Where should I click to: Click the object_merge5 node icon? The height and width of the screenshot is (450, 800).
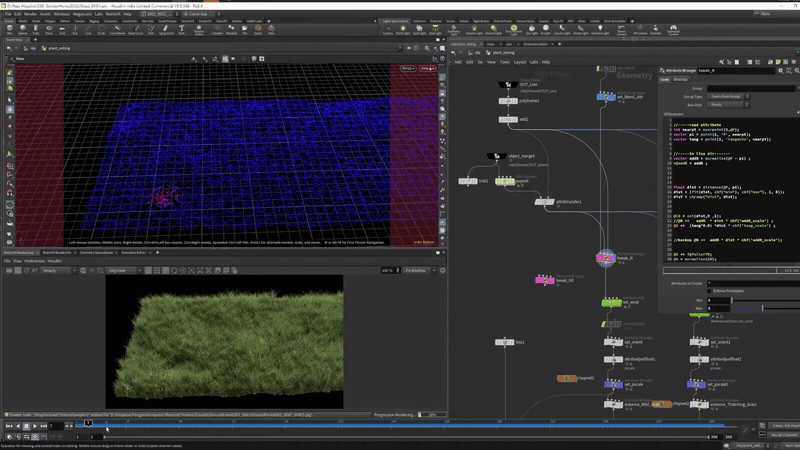[x=496, y=158]
